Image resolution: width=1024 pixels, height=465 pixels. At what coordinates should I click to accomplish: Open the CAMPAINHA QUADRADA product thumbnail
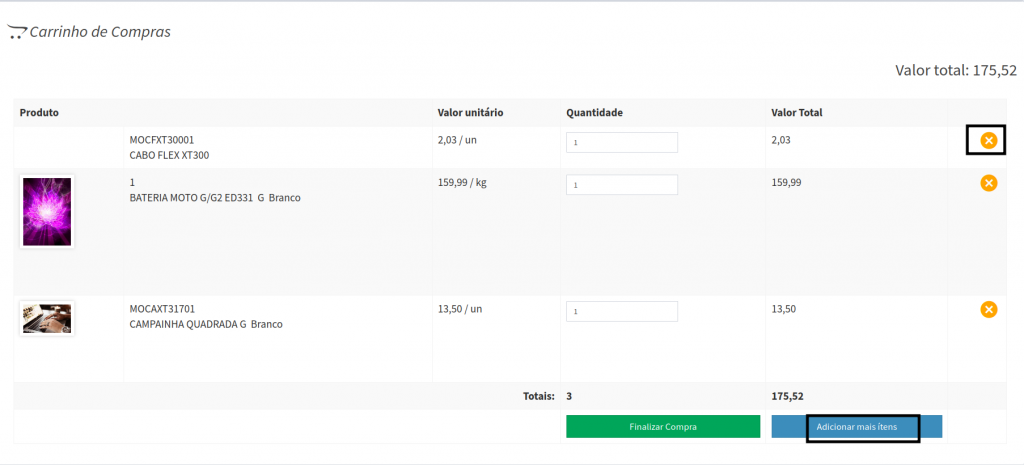pos(47,318)
